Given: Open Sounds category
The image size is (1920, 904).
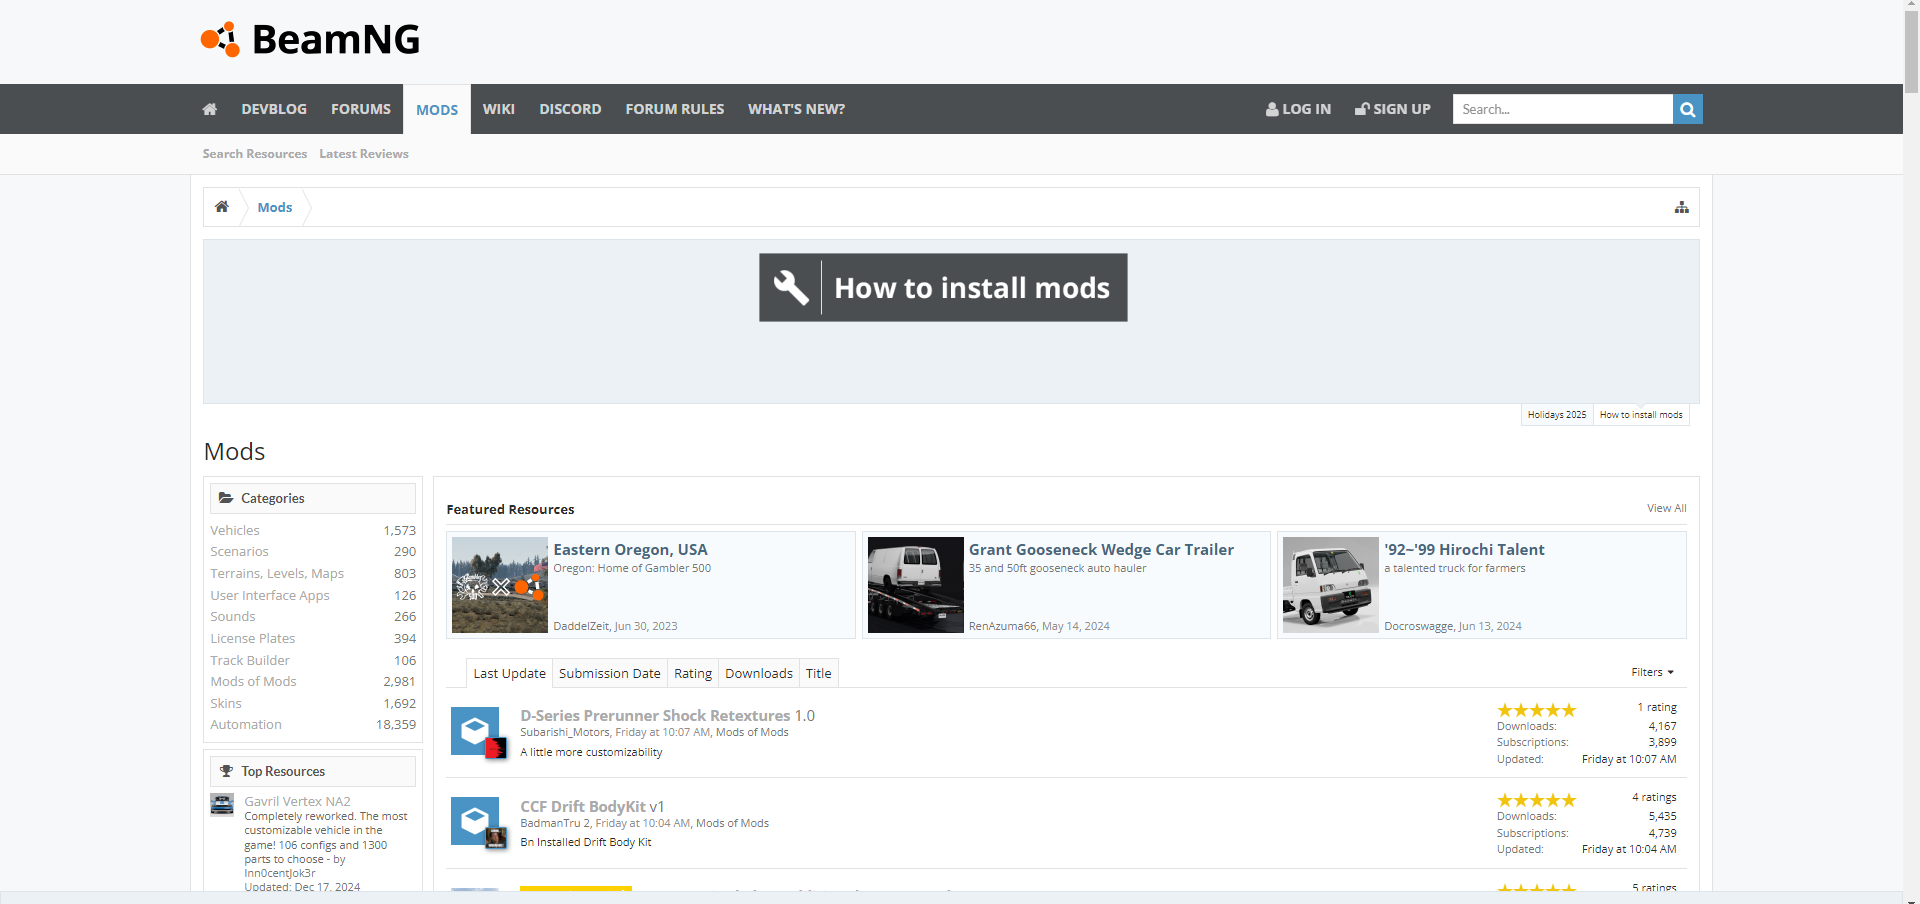Looking at the screenshot, I should [233, 617].
